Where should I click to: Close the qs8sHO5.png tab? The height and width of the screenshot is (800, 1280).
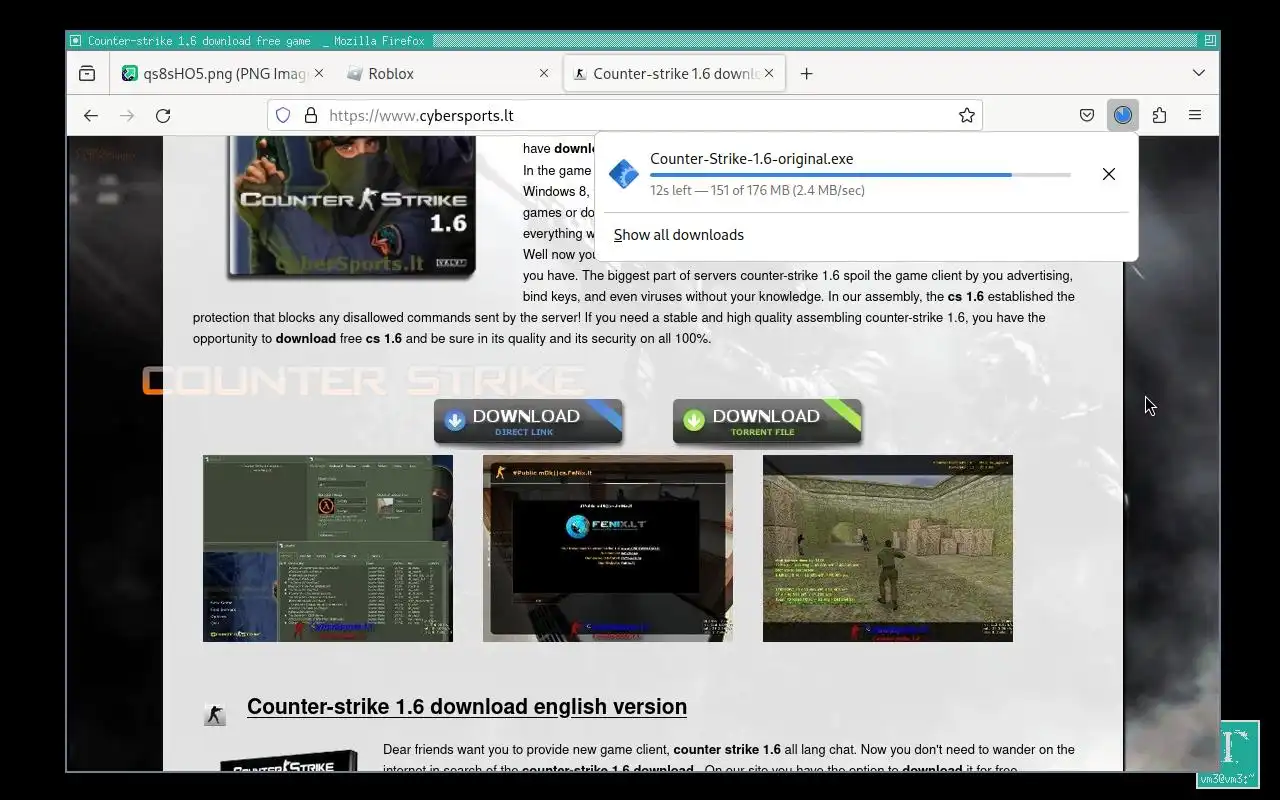coord(319,73)
